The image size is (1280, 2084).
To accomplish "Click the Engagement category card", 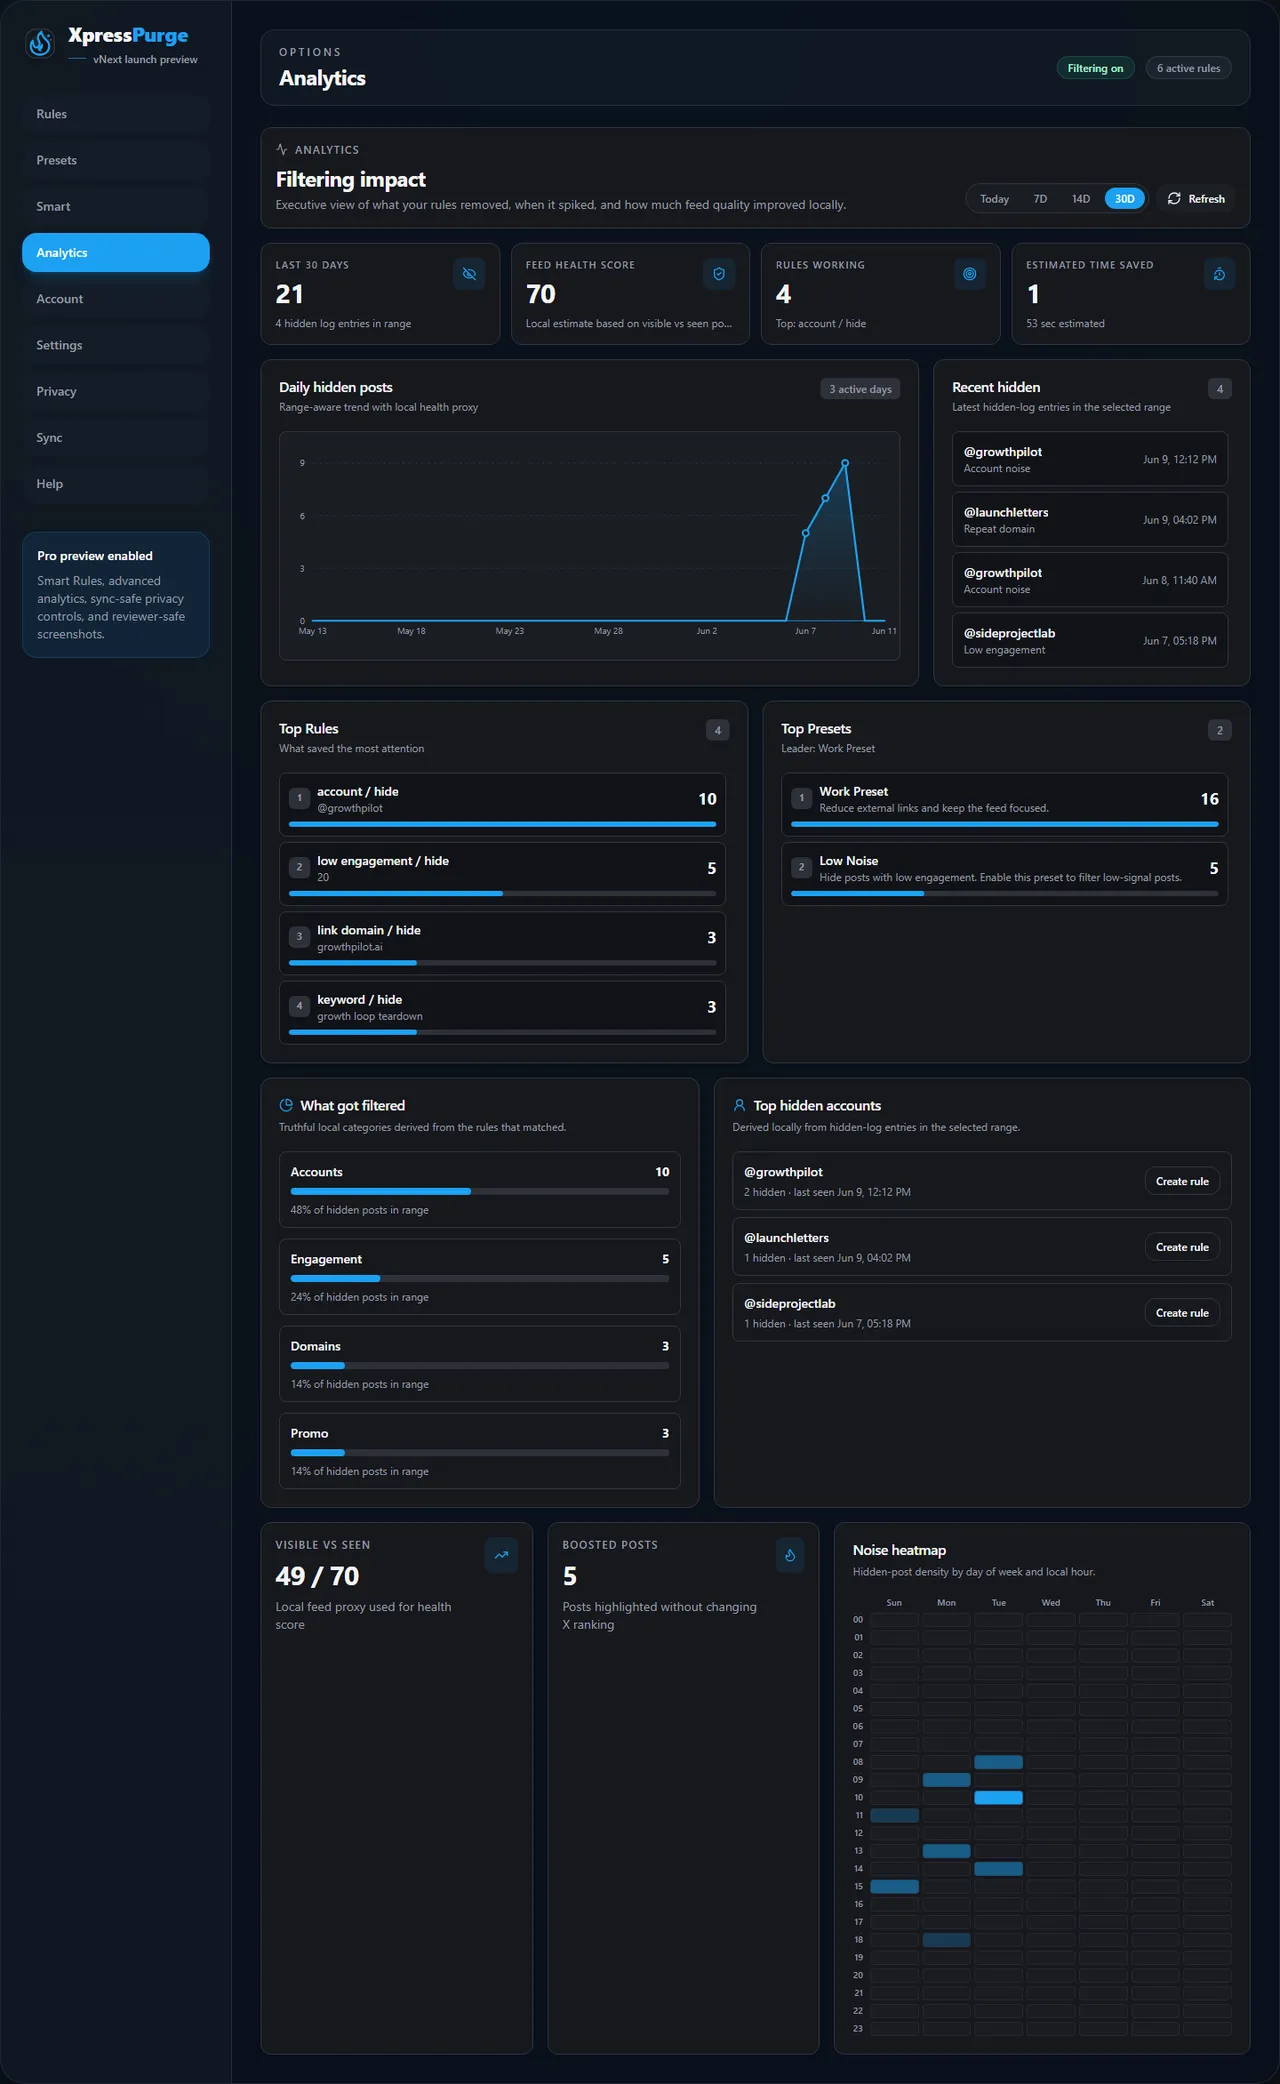I will [x=480, y=1277].
